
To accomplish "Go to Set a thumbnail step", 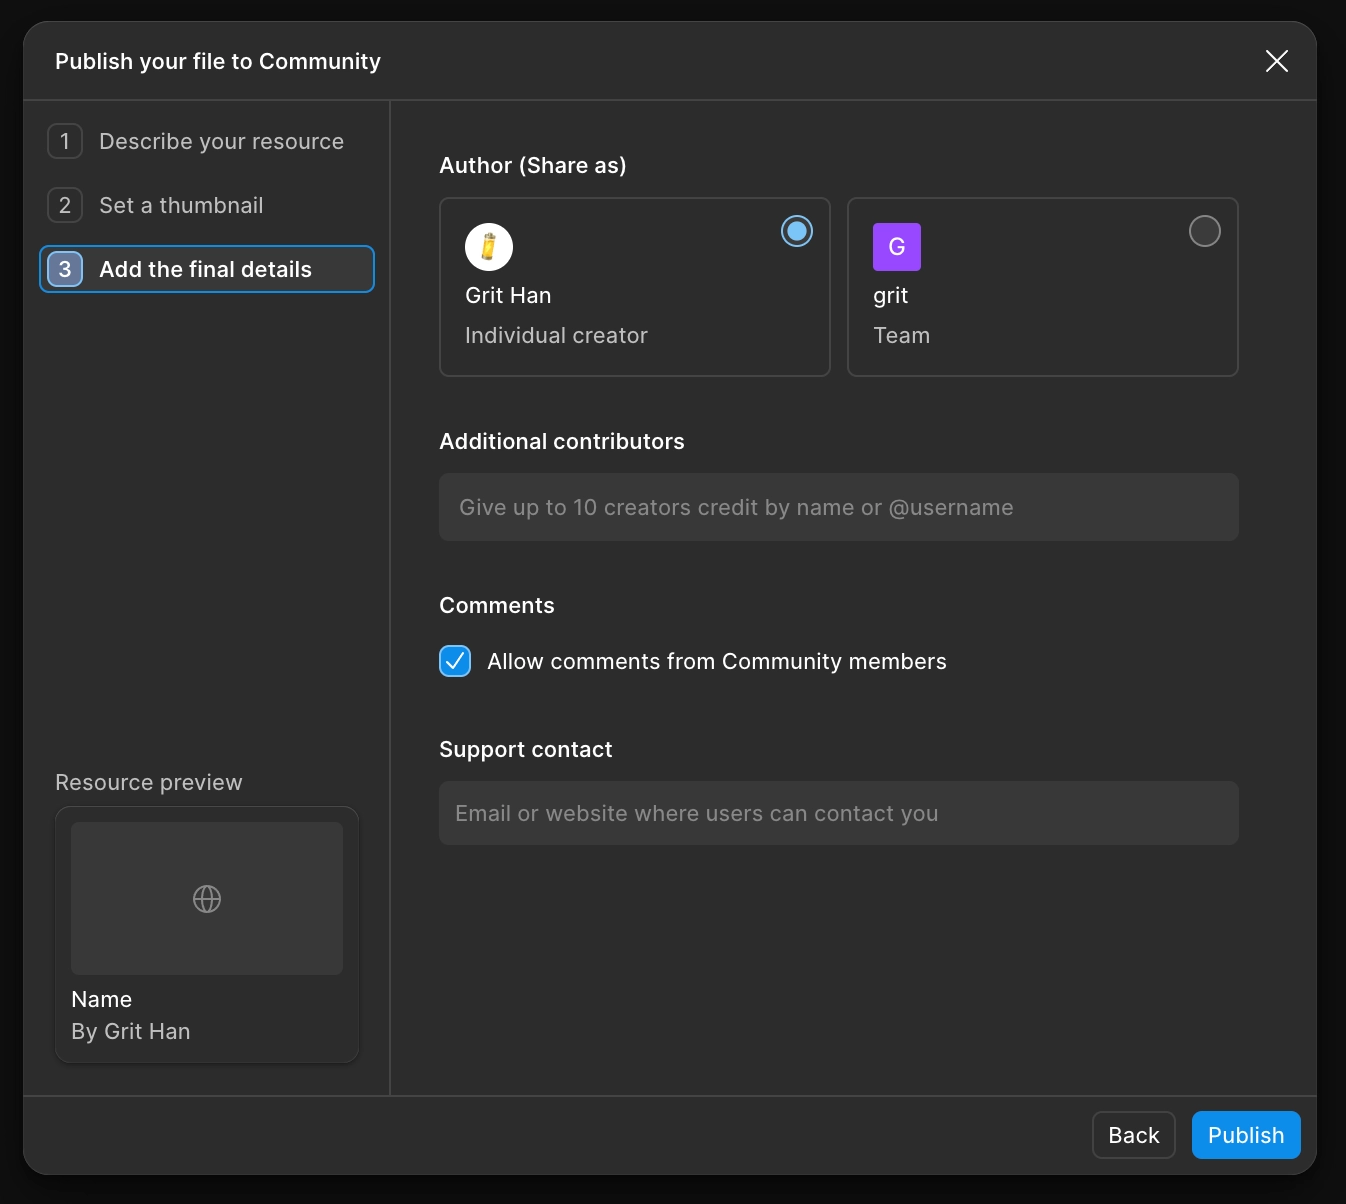I will pyautogui.click(x=181, y=205).
